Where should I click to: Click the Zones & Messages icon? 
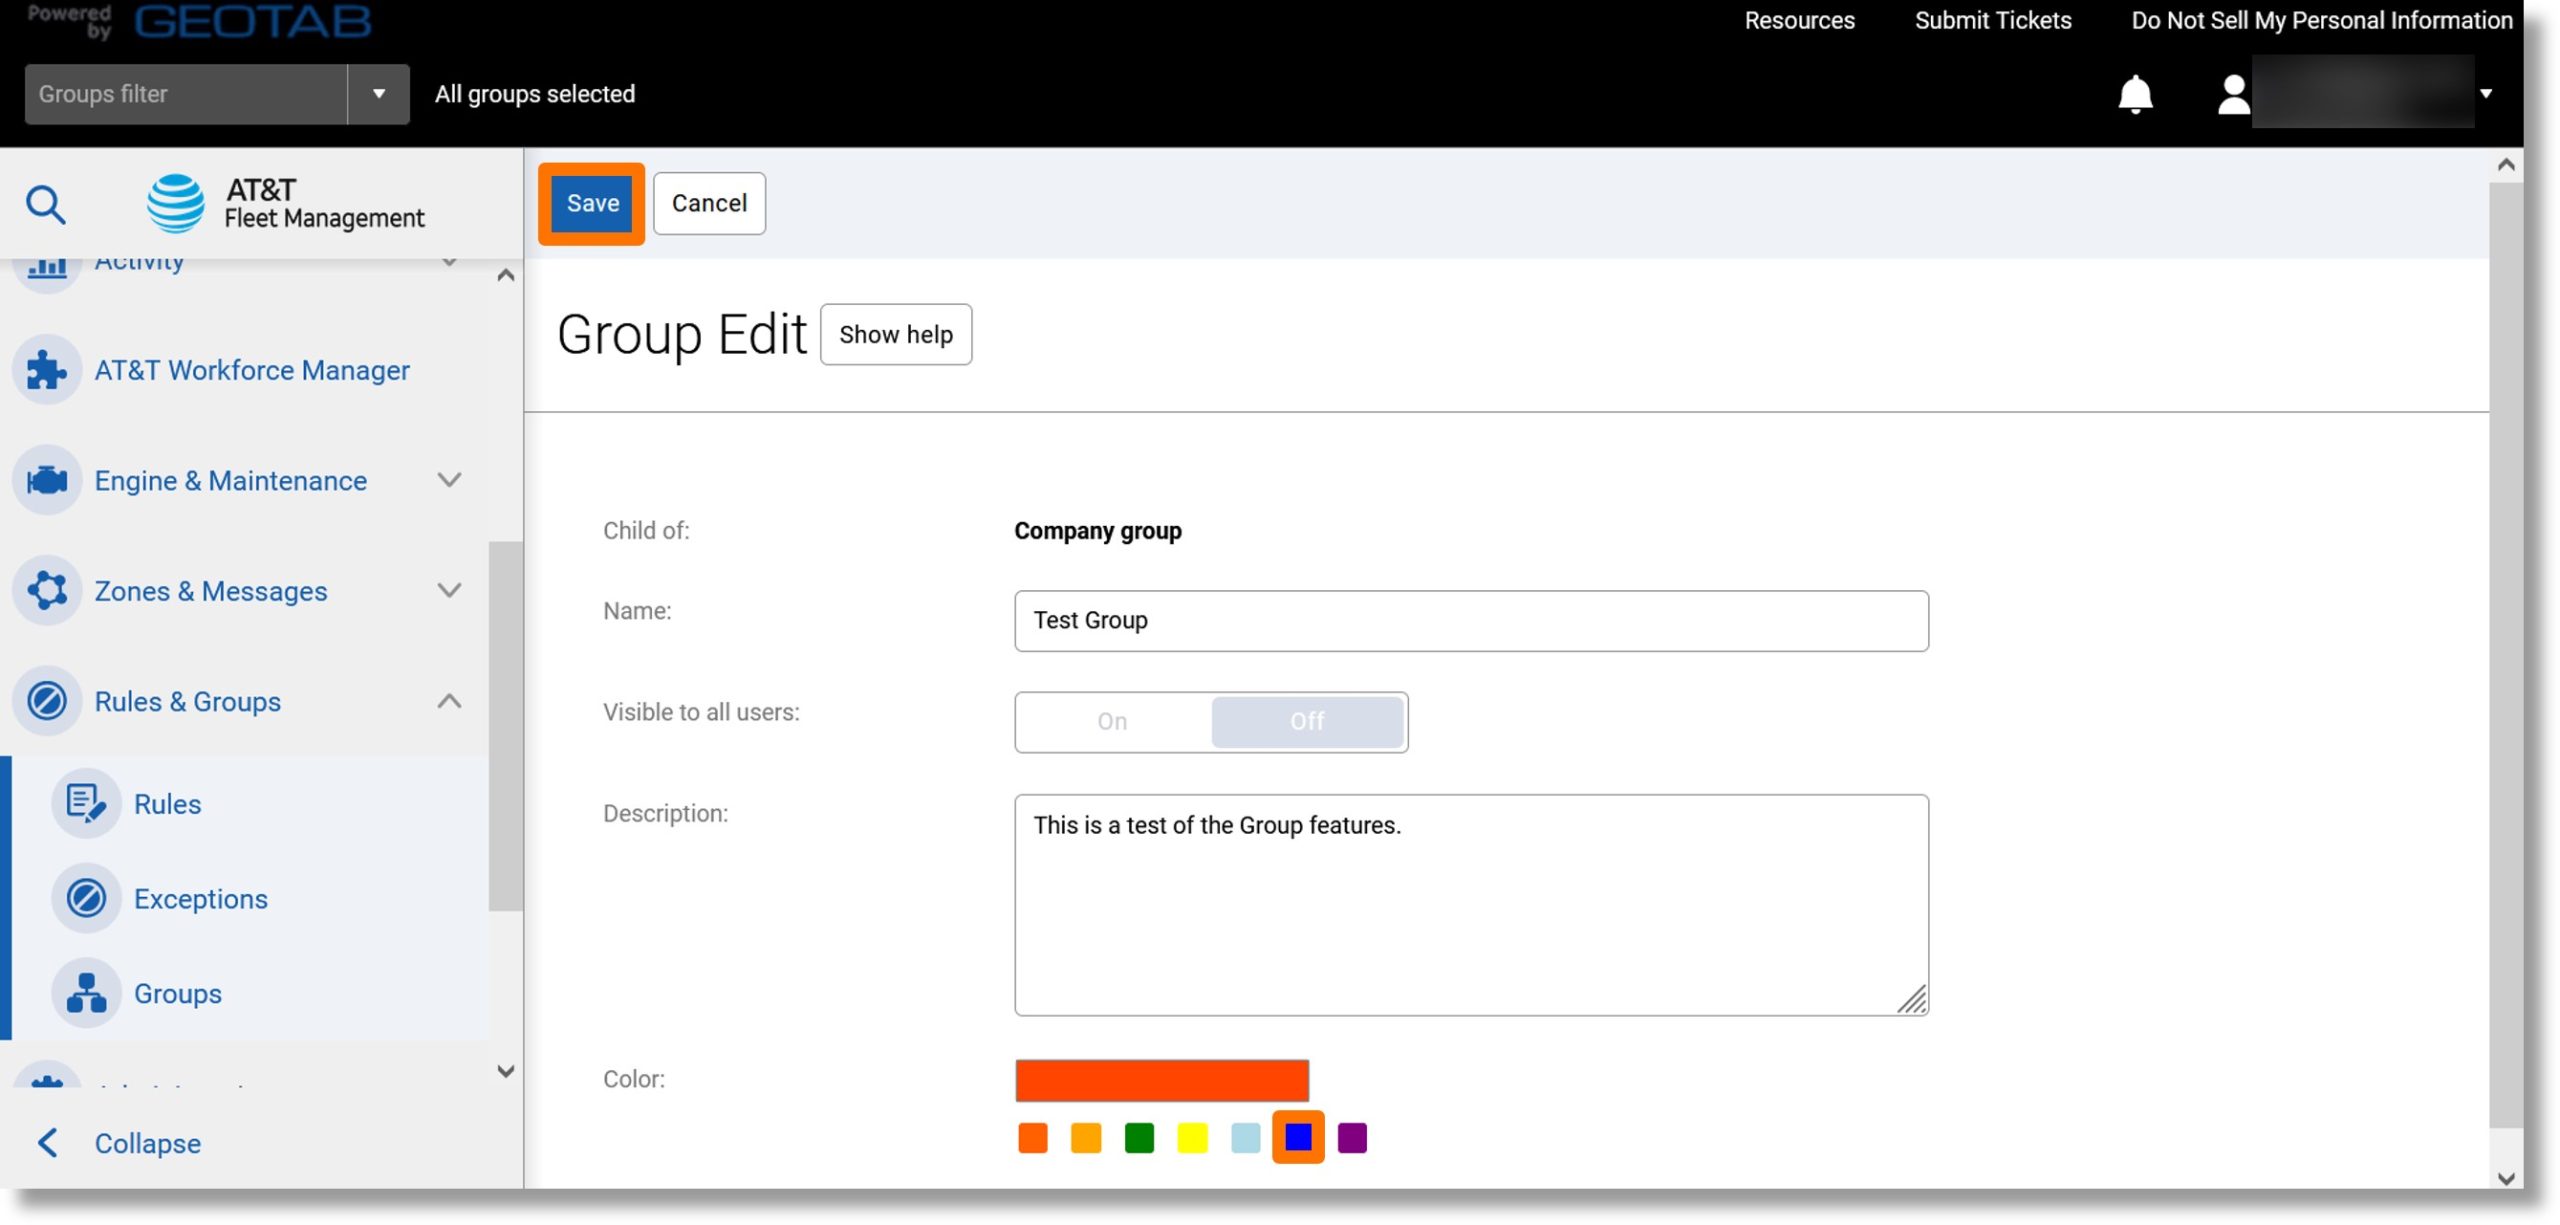tap(47, 590)
